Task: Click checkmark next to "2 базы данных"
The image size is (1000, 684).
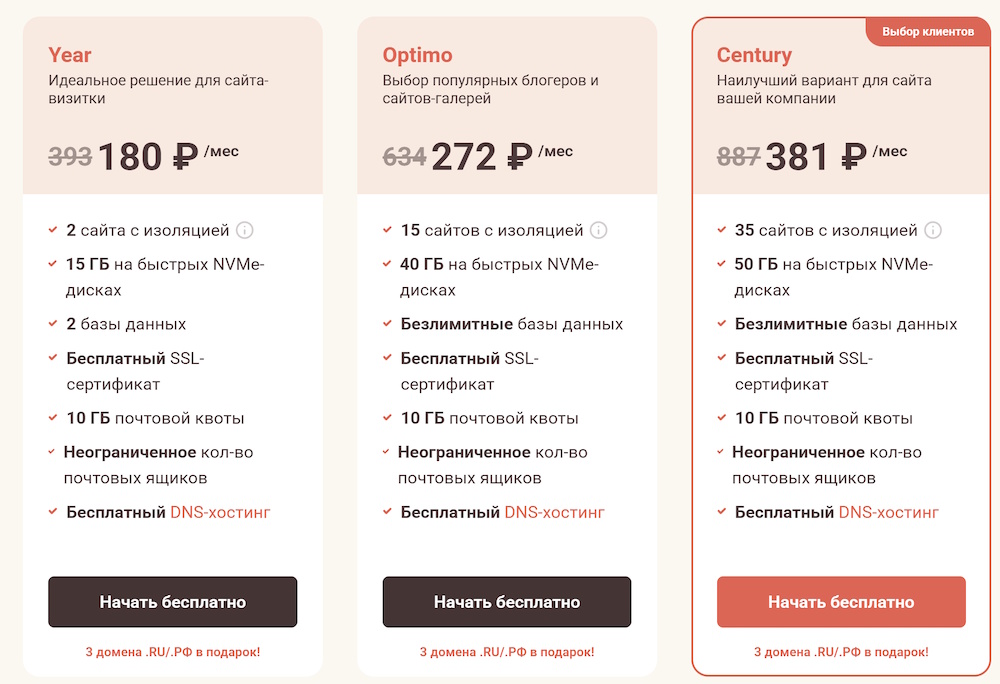Action: coord(53,324)
